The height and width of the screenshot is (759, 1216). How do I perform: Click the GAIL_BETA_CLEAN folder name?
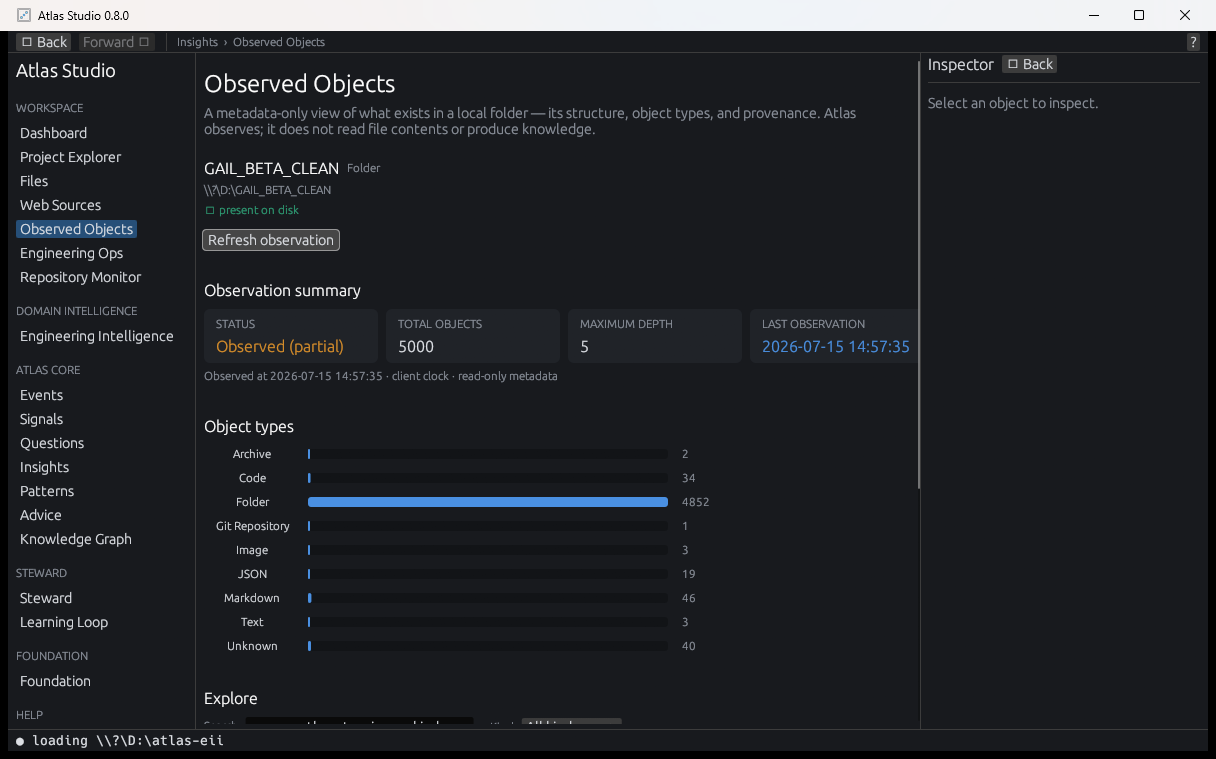271,168
